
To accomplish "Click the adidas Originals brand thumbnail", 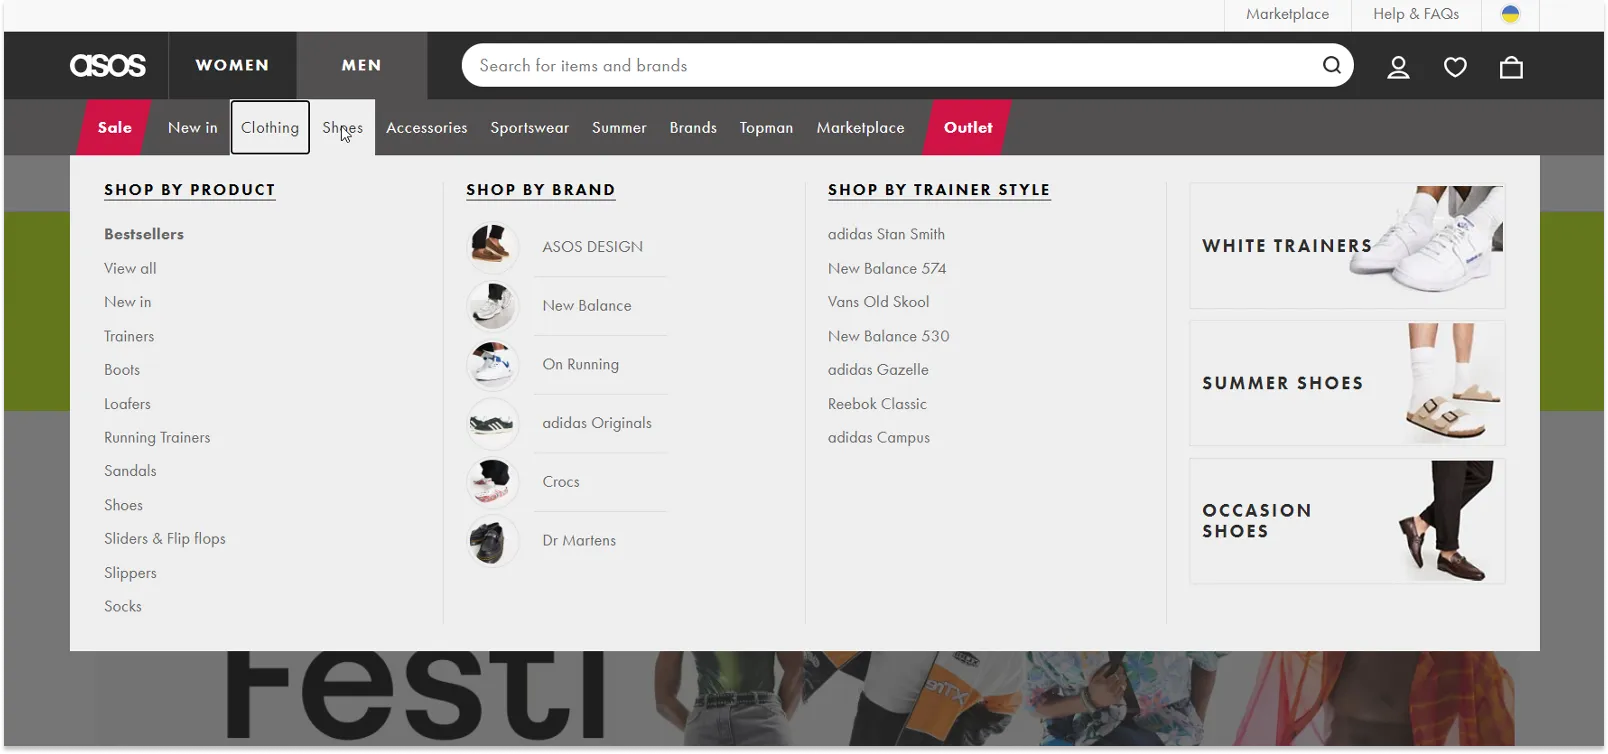I will pyautogui.click(x=492, y=423).
